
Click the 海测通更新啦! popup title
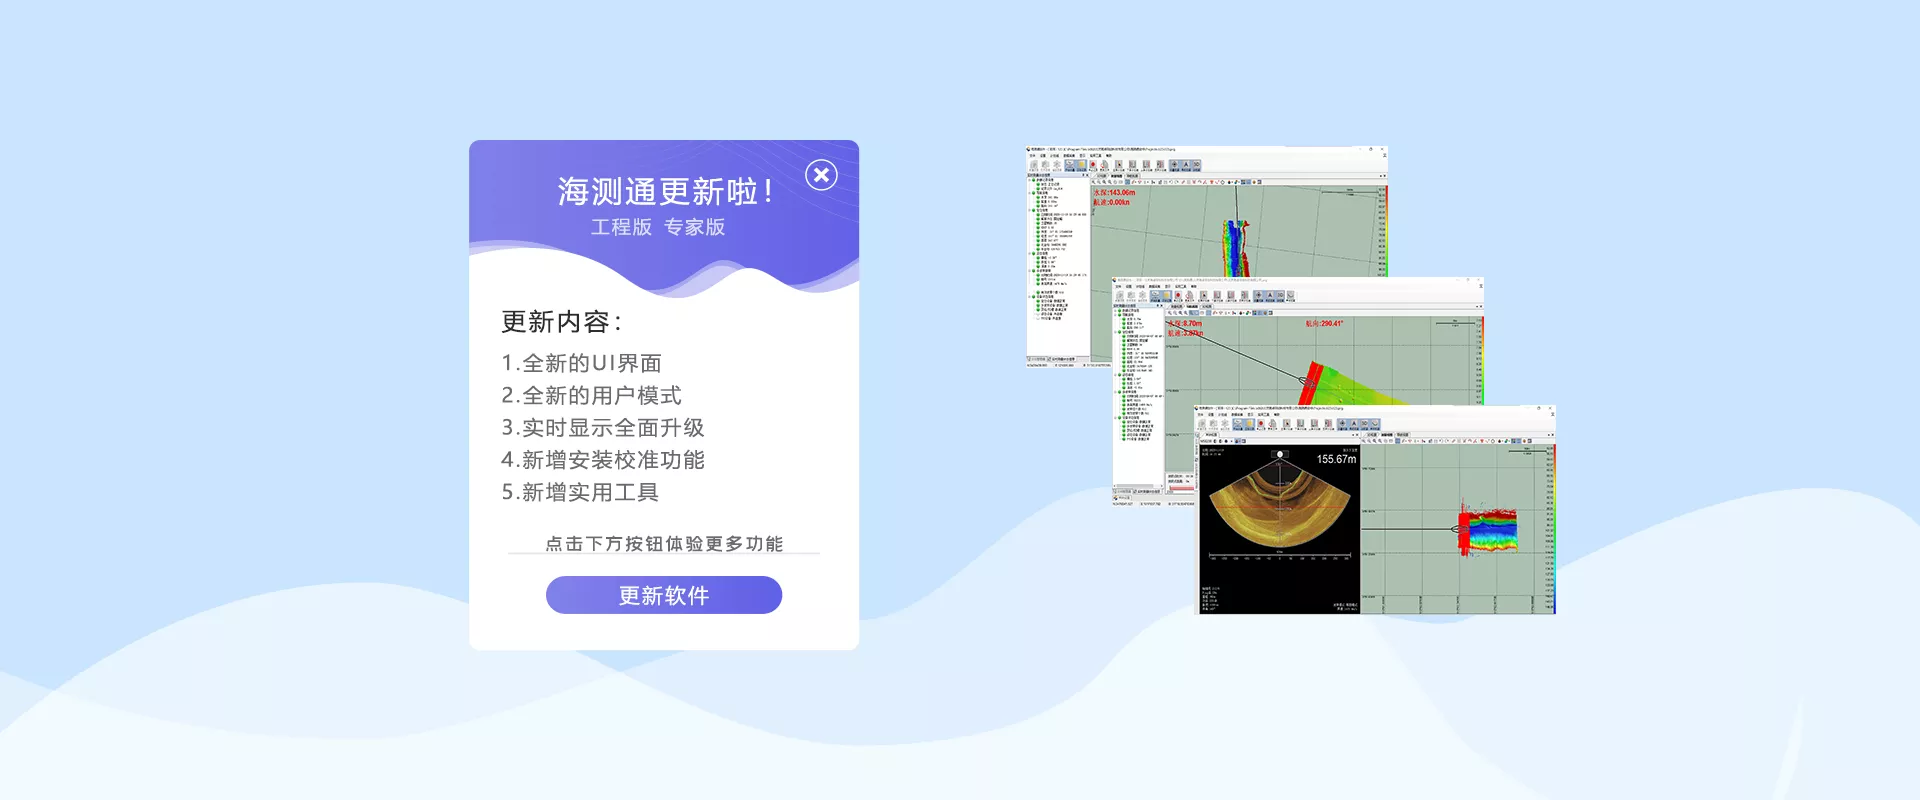[x=664, y=191]
